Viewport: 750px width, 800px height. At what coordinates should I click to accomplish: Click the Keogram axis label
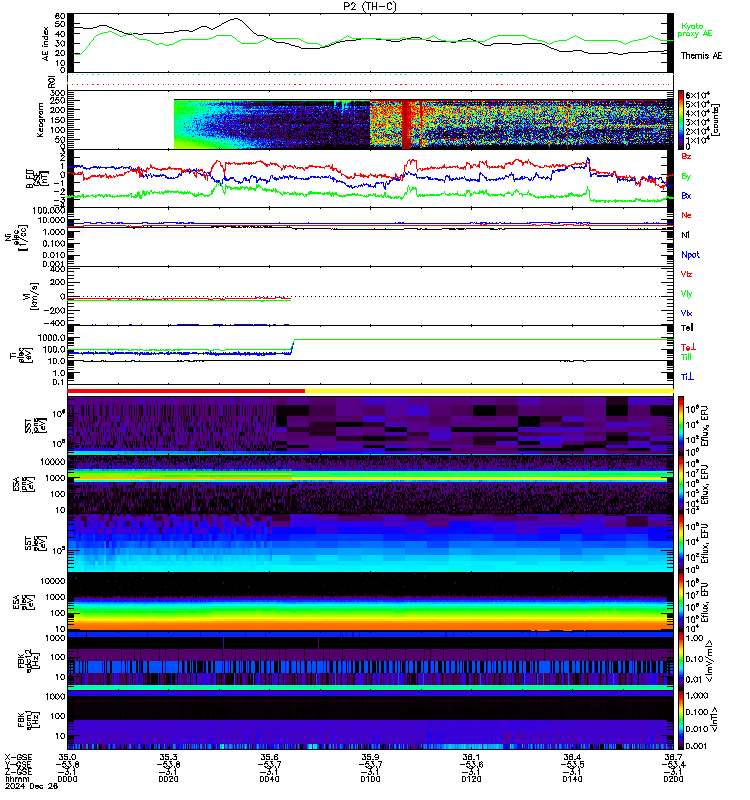pyautogui.click(x=40, y=120)
